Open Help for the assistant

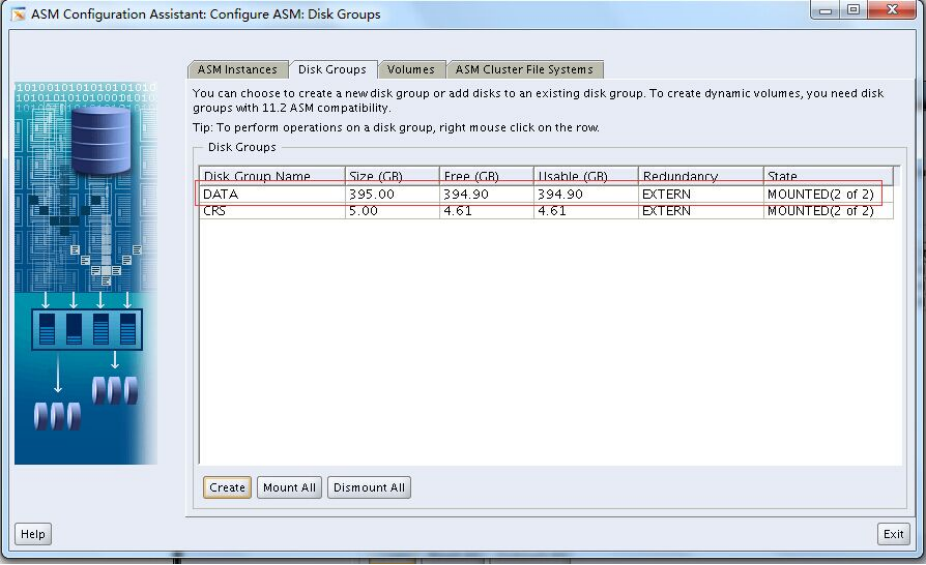(33, 534)
